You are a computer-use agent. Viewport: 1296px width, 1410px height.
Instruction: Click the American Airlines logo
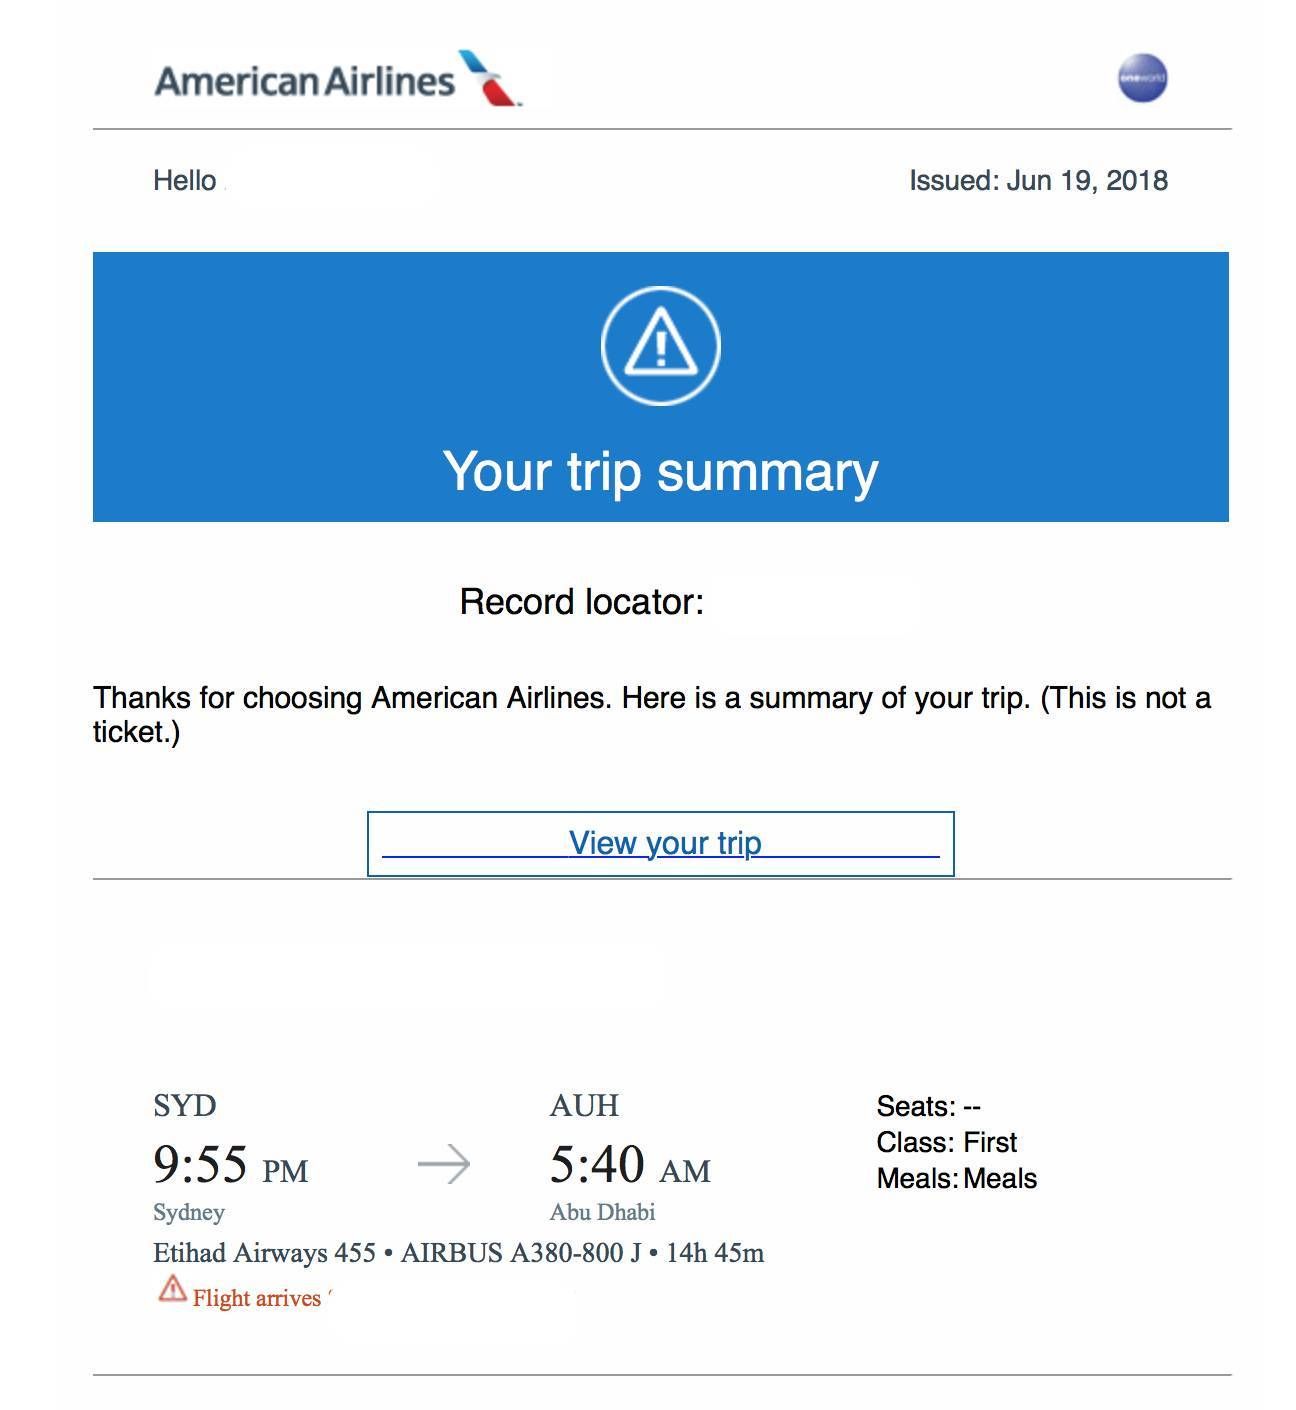click(x=338, y=79)
